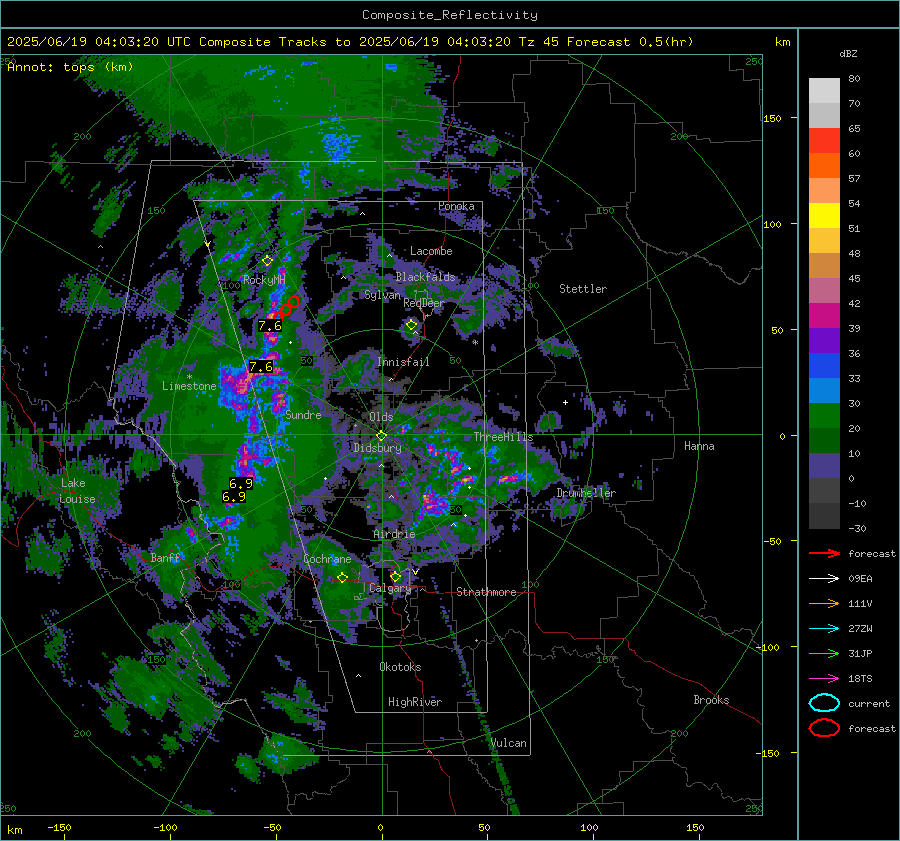
Task: Click the 'Forecast 0.5(hr)' header text
Action: [630, 42]
